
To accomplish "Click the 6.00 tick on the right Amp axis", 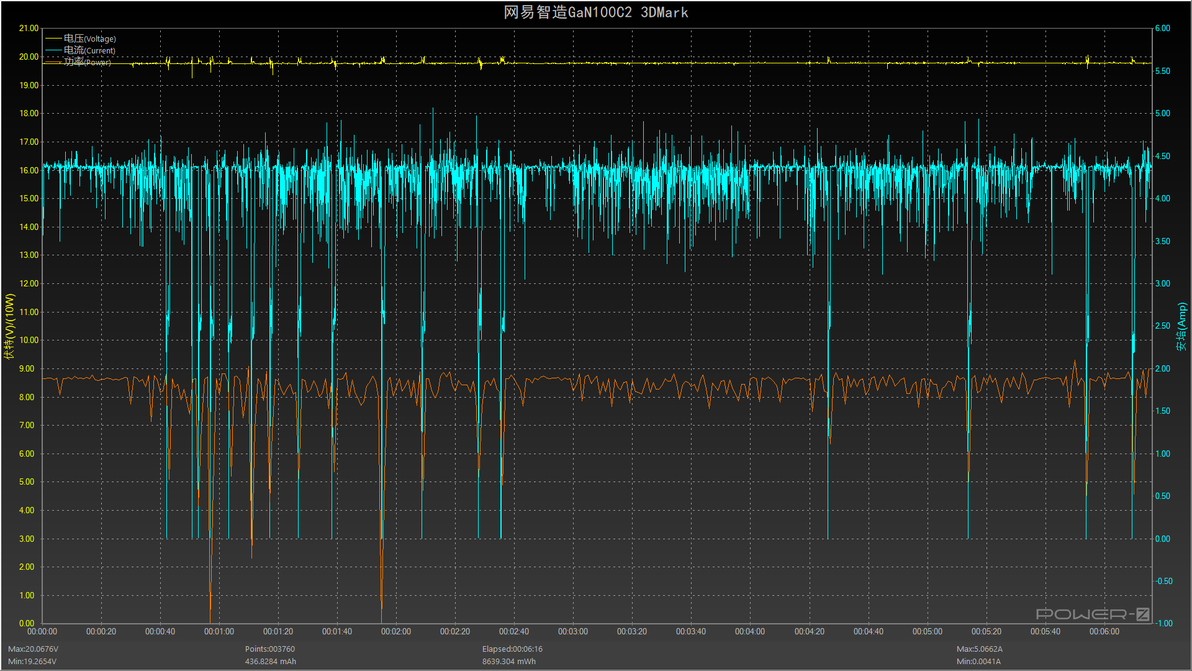I will 1163,28.
